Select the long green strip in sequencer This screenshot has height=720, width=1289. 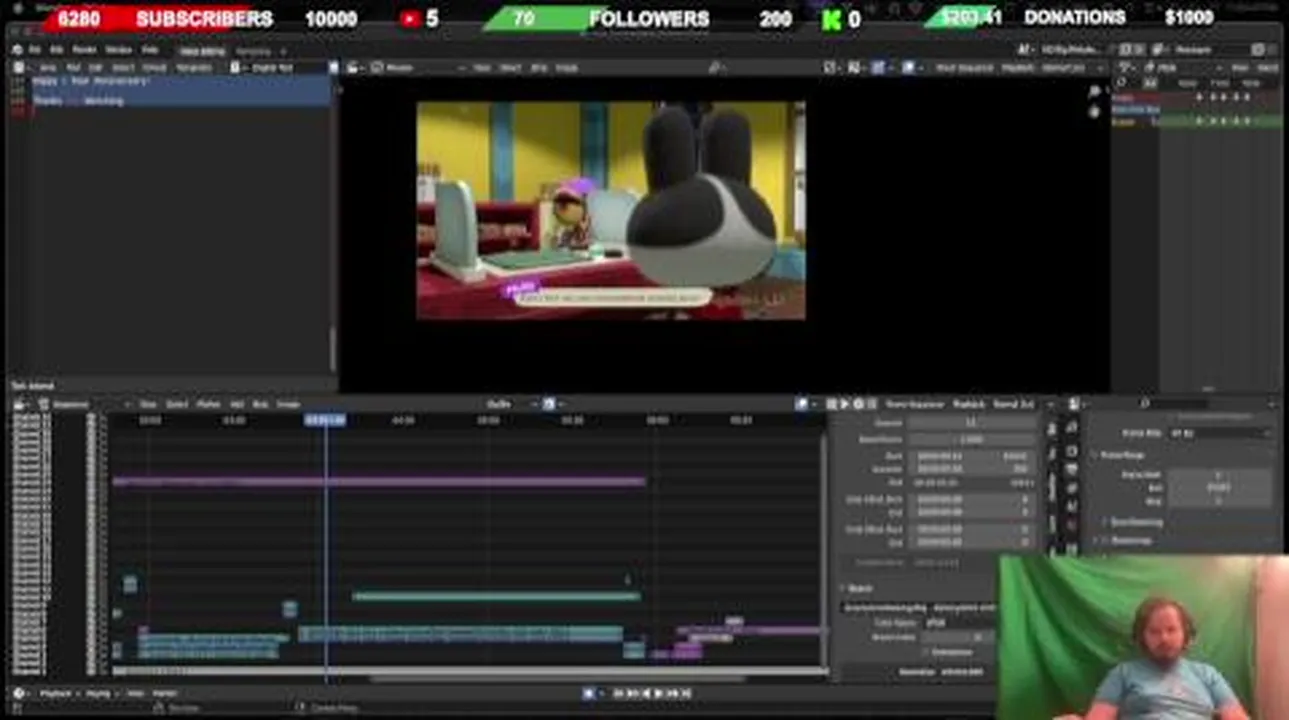[496, 597]
